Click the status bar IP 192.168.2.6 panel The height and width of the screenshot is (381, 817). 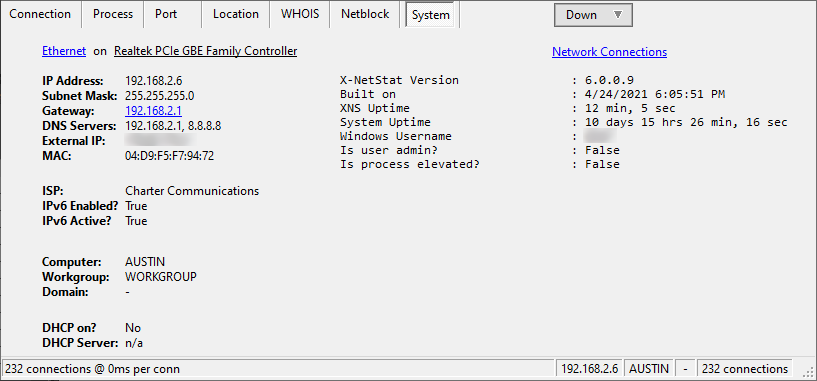(589, 368)
